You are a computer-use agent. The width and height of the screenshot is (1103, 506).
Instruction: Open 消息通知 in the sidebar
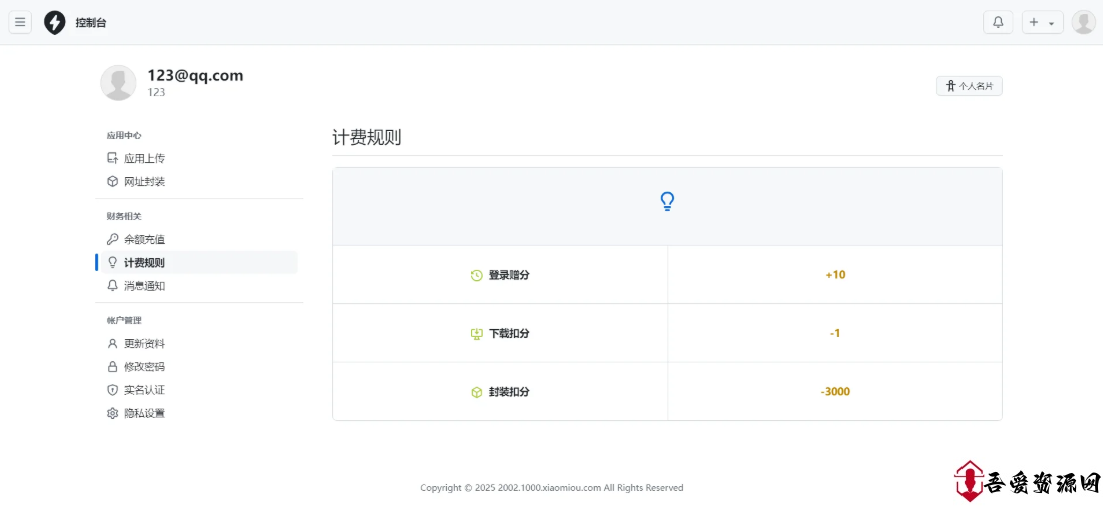pyautogui.click(x=144, y=285)
